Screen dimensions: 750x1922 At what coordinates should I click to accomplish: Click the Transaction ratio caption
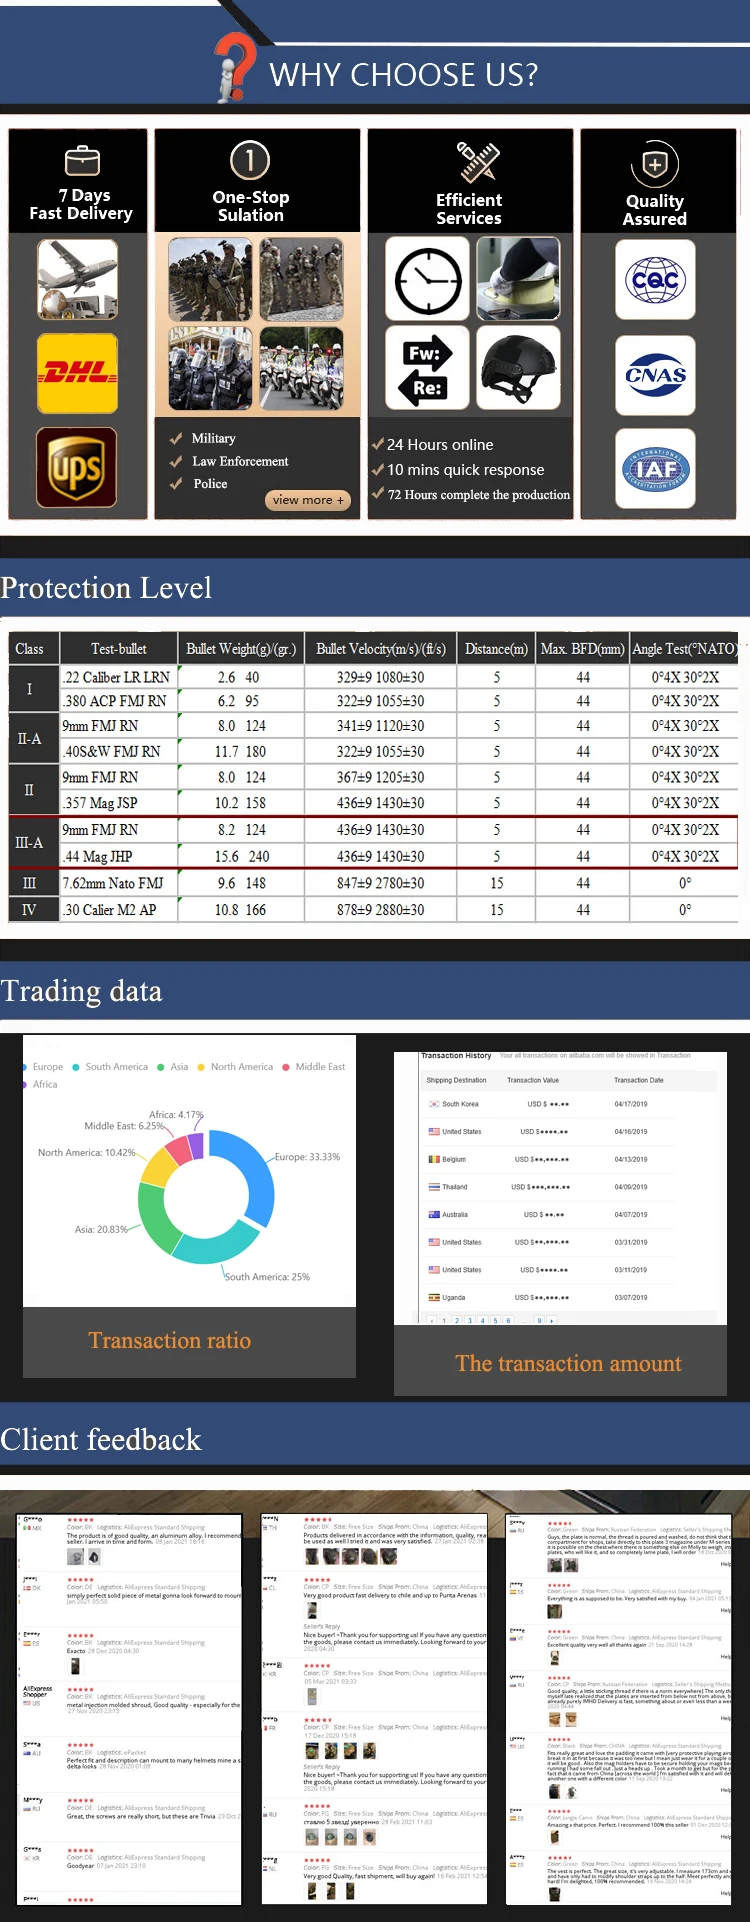170,1341
